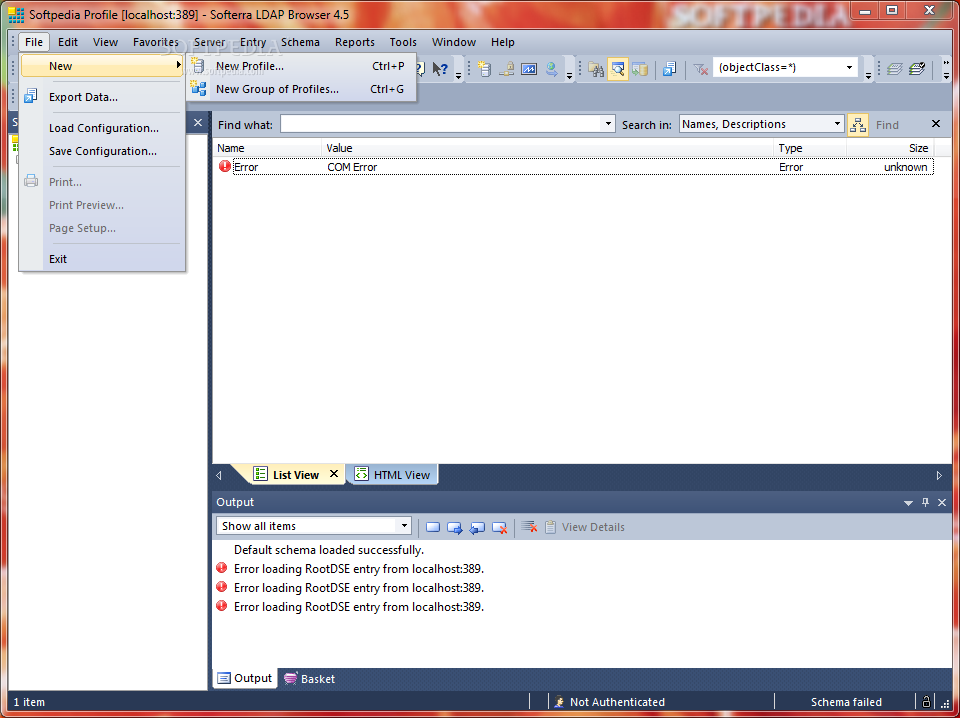Choose Export Data... in the File menu

[102, 97]
